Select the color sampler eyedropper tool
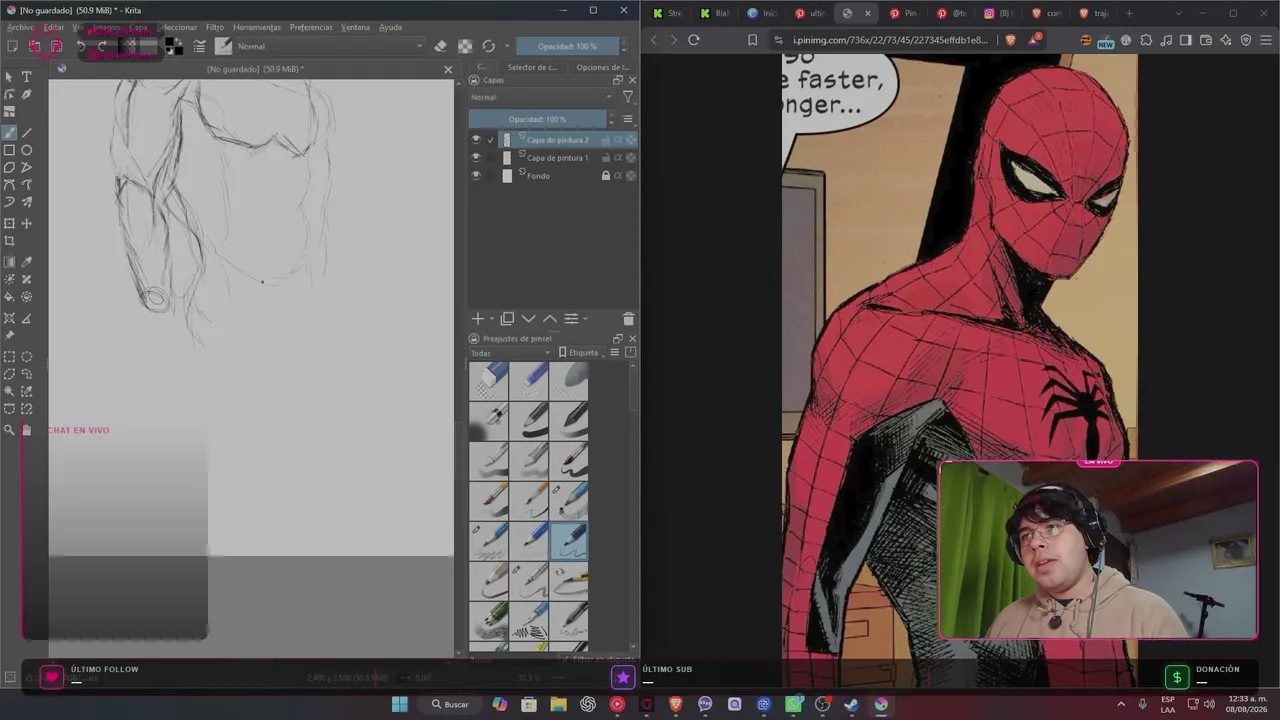The height and width of the screenshot is (720, 1280). click(27, 262)
